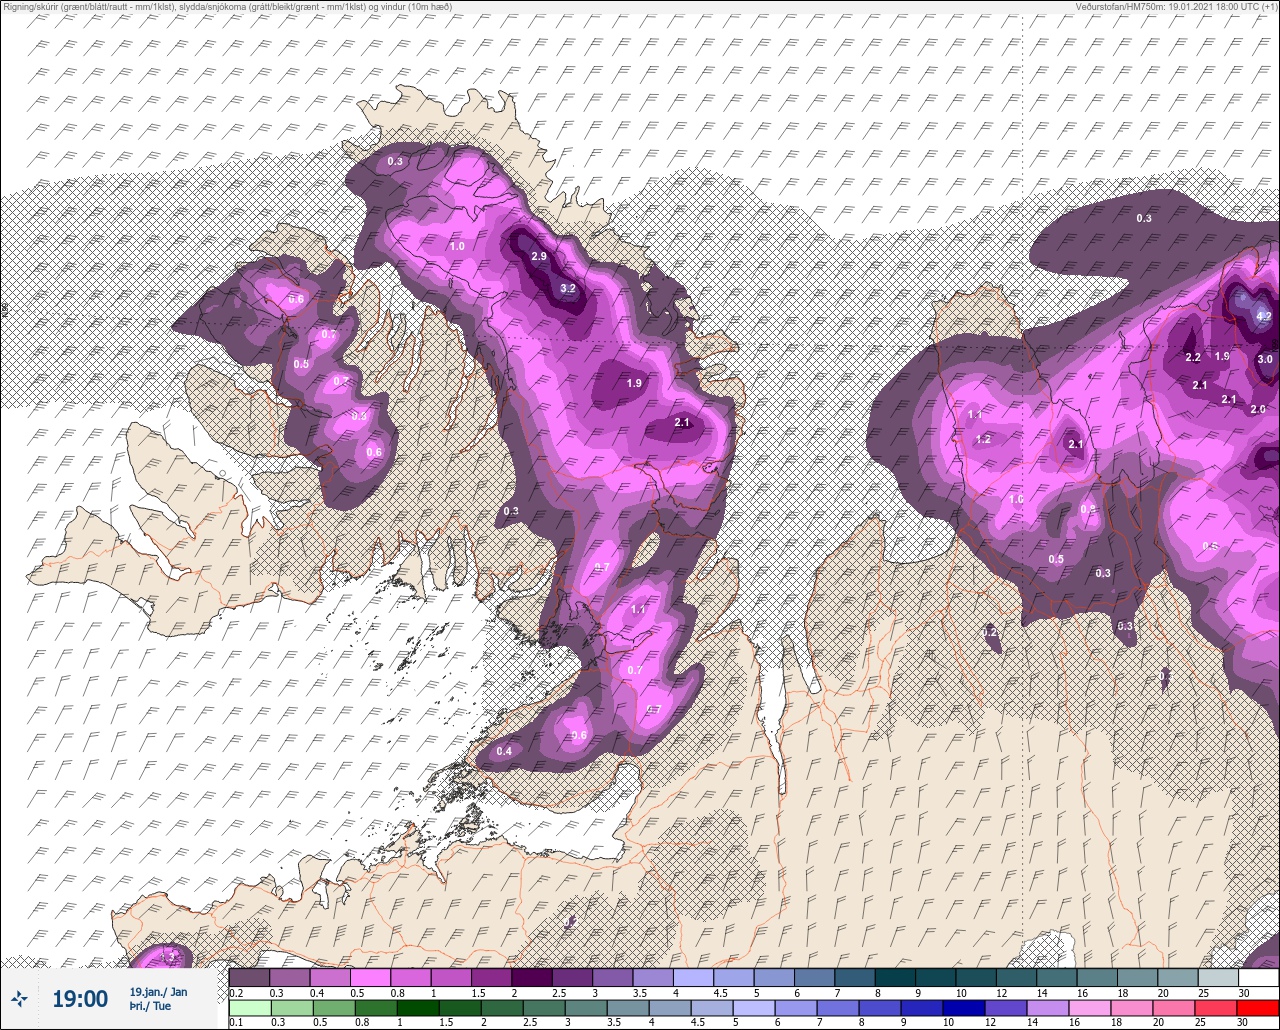
Task: Select upper legend swatch starting at 0.2
Action: coord(249,977)
